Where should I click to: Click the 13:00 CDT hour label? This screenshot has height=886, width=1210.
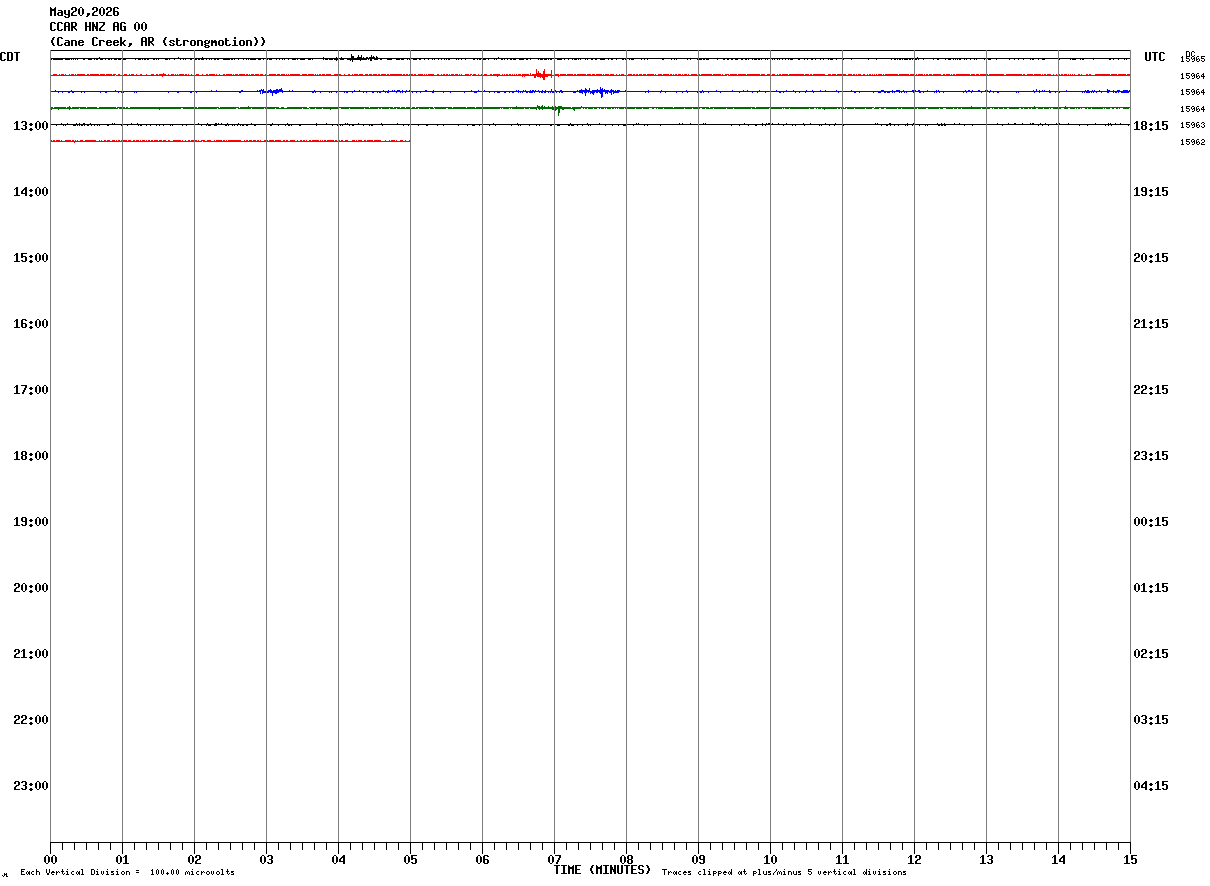tap(31, 125)
